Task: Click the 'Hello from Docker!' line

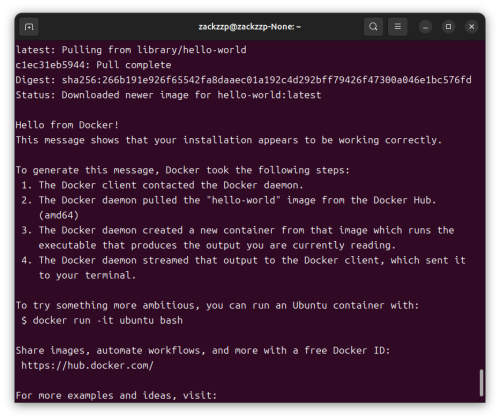Action: [x=67, y=125]
